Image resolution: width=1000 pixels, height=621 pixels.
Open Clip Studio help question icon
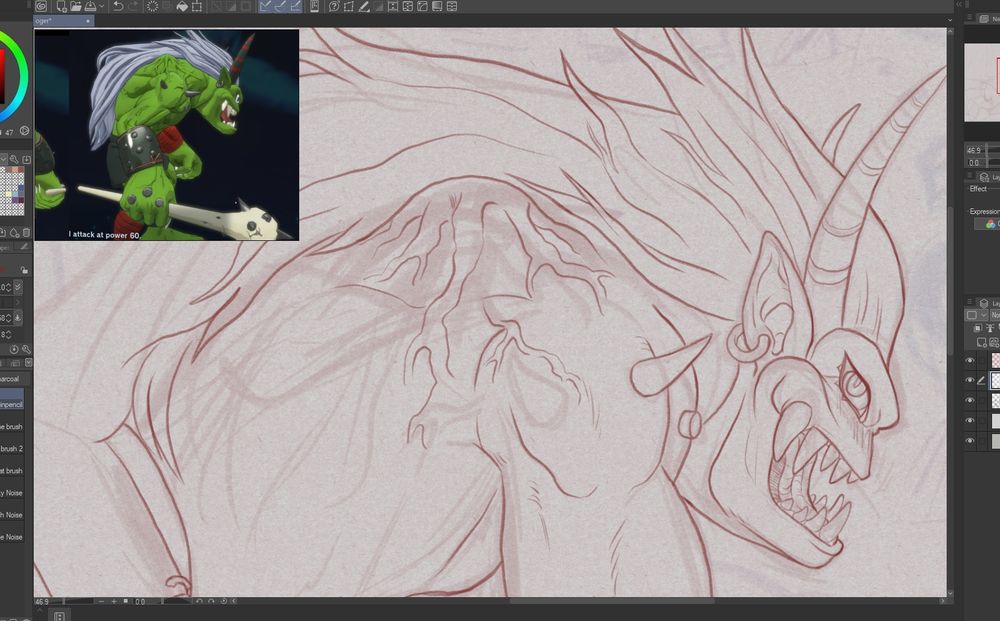pyautogui.click(x=334, y=6)
